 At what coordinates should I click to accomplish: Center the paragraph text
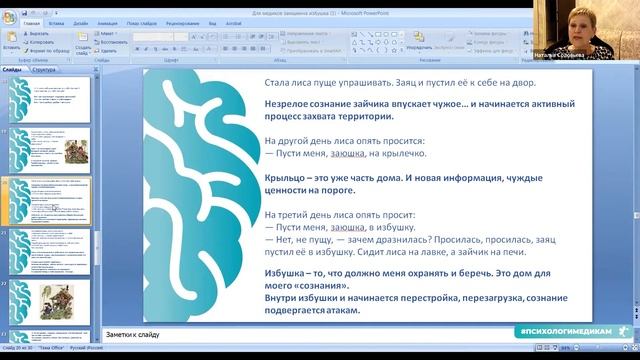(234, 49)
